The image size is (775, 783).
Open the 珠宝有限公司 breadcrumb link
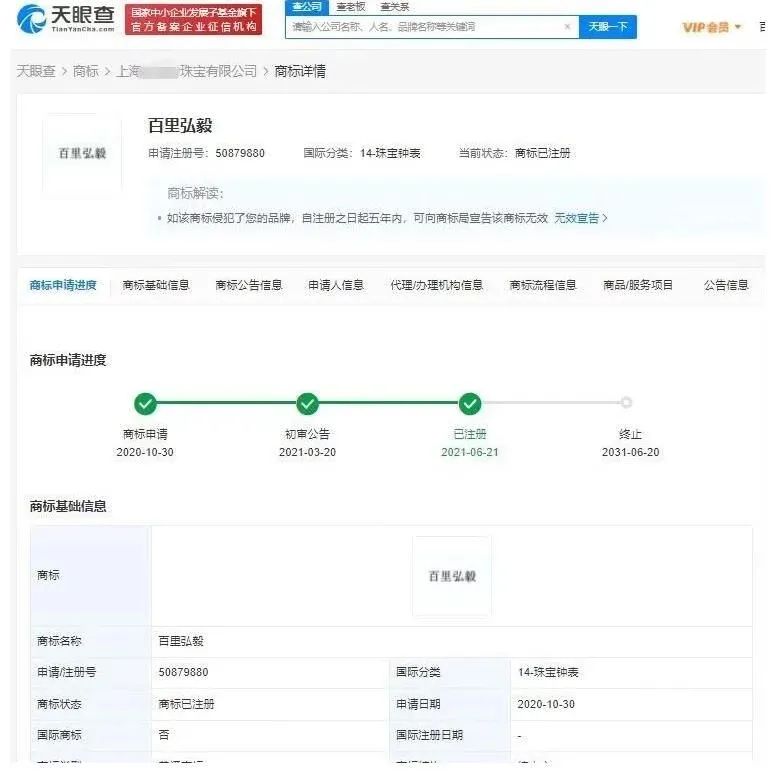tap(187, 71)
